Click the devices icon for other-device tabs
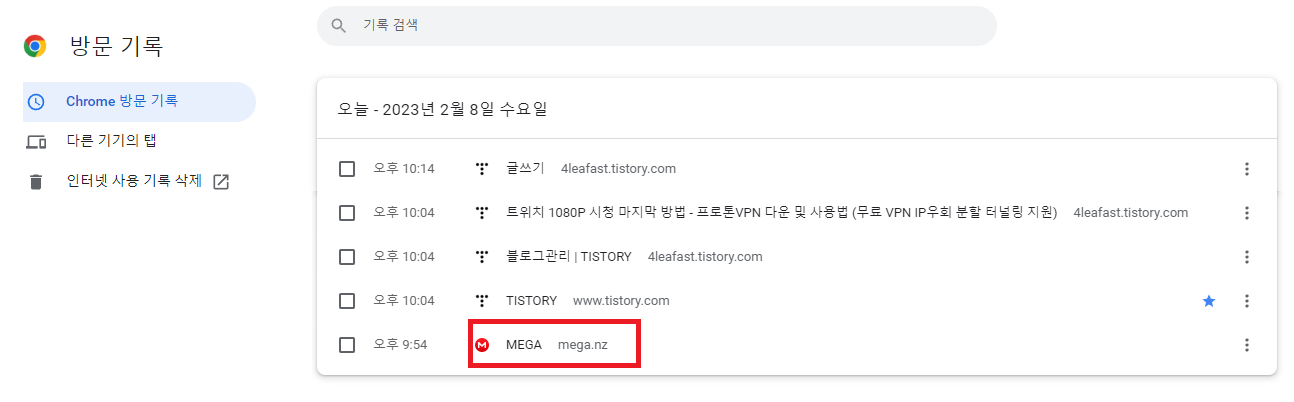This screenshot has height=402, width=1294. pos(36,142)
